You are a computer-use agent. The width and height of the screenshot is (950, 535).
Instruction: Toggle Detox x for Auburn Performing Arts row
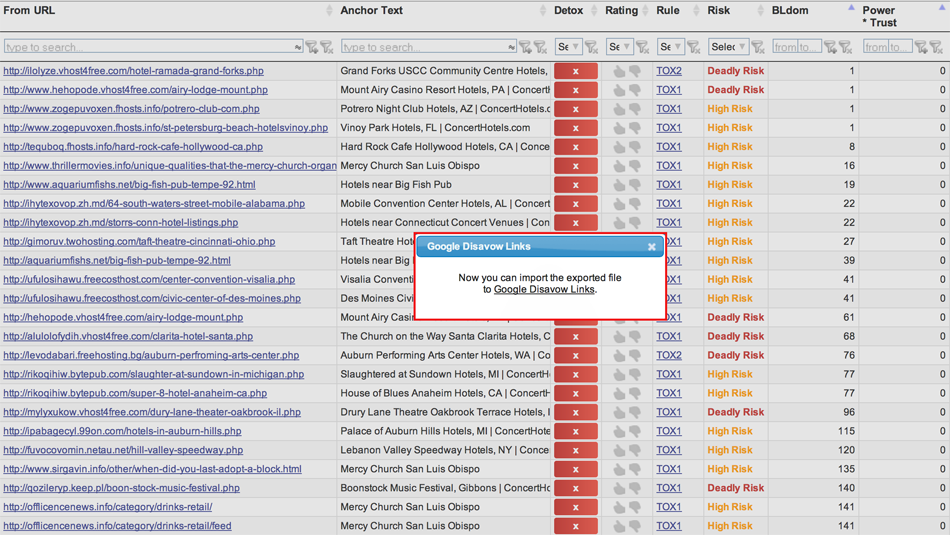point(576,355)
